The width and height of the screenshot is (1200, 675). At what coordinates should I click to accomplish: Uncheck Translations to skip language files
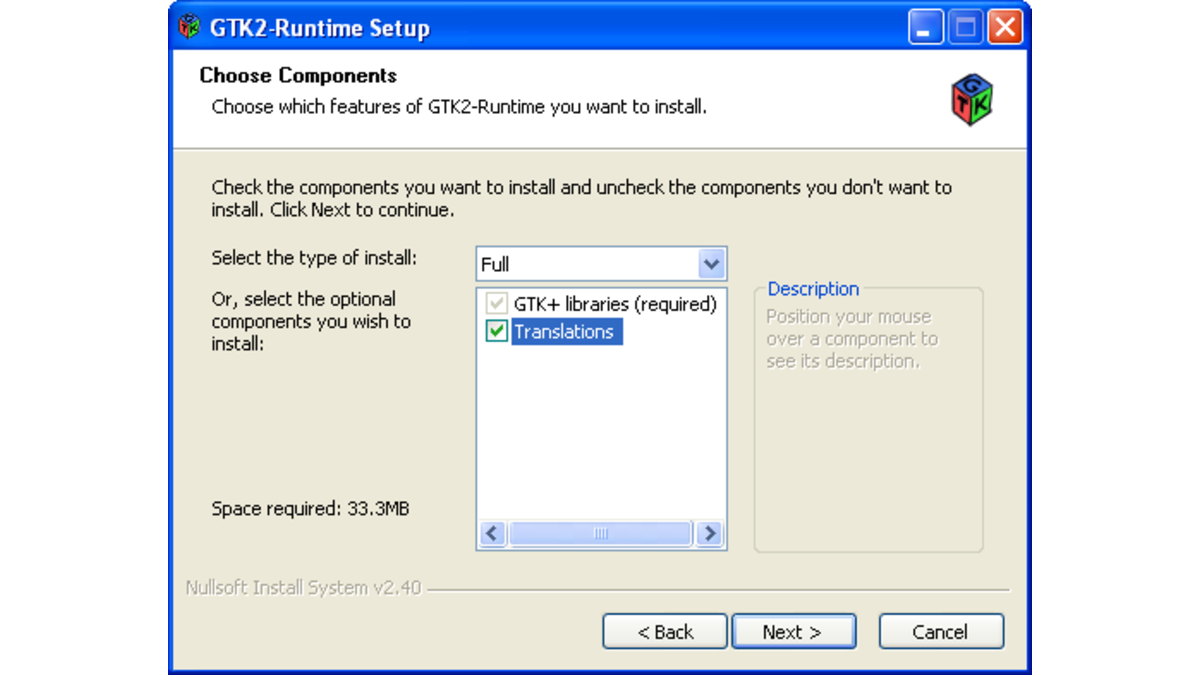point(495,331)
